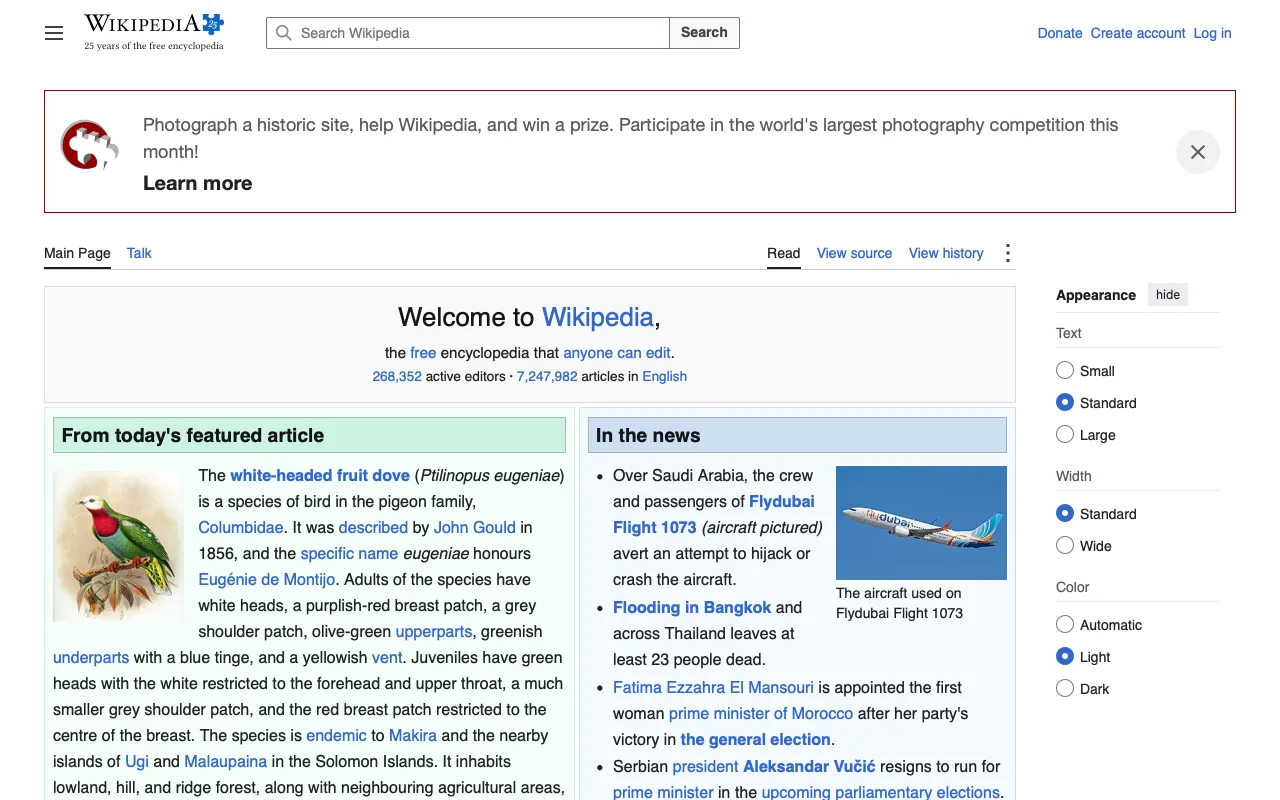Switch to the Talk tab

pyautogui.click(x=139, y=253)
